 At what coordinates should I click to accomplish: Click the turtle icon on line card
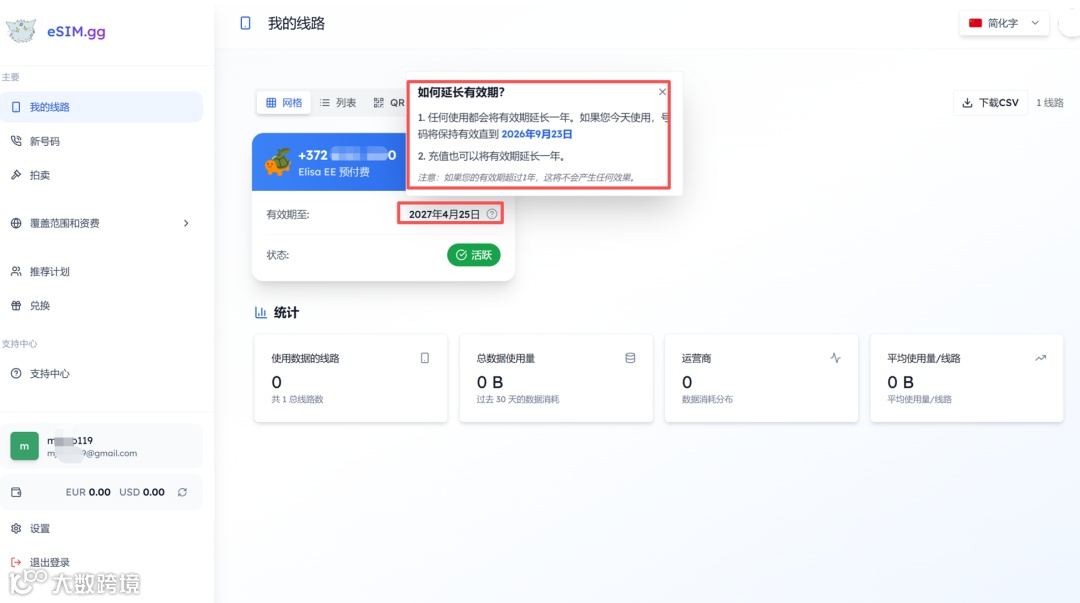pyautogui.click(x=278, y=163)
